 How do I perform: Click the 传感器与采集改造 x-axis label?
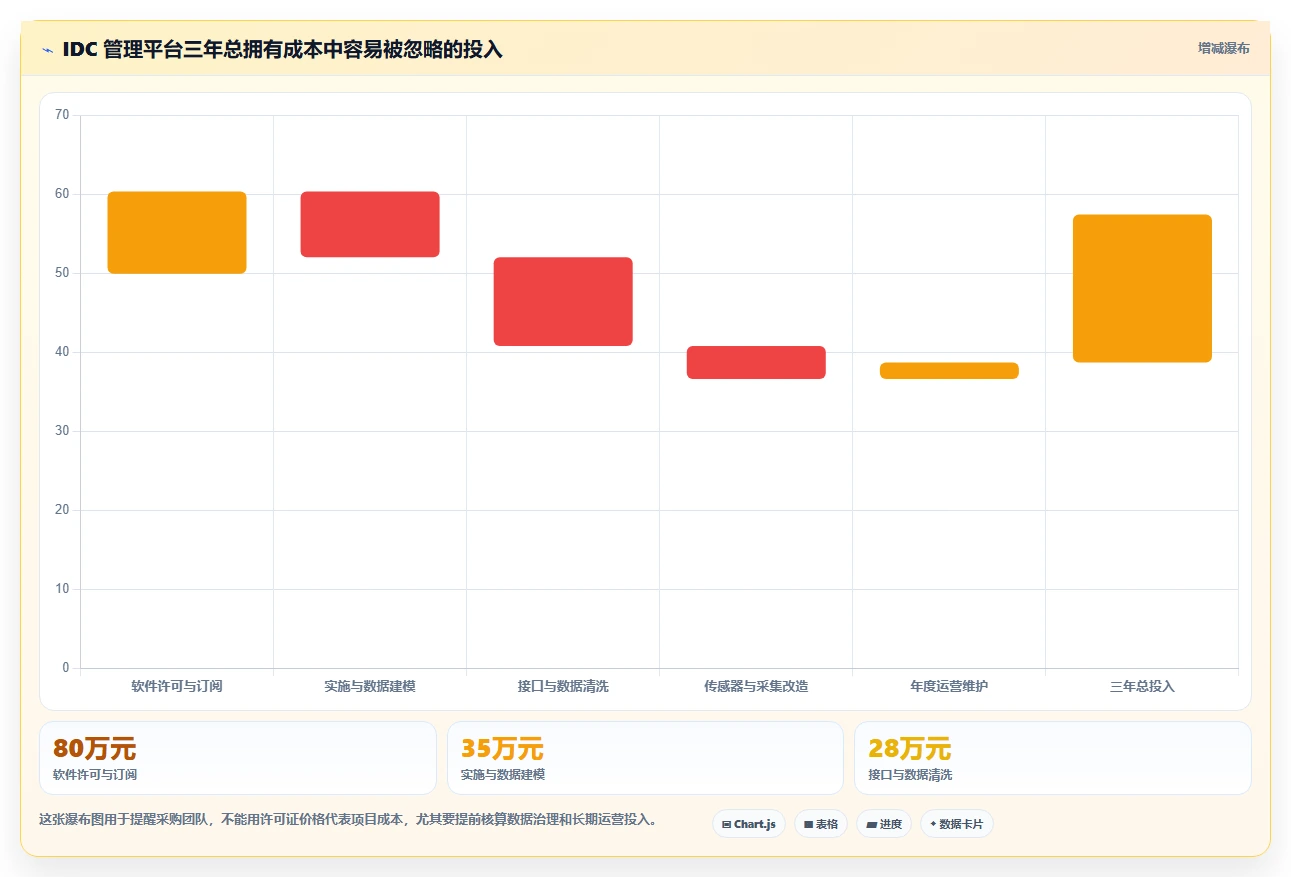click(756, 686)
